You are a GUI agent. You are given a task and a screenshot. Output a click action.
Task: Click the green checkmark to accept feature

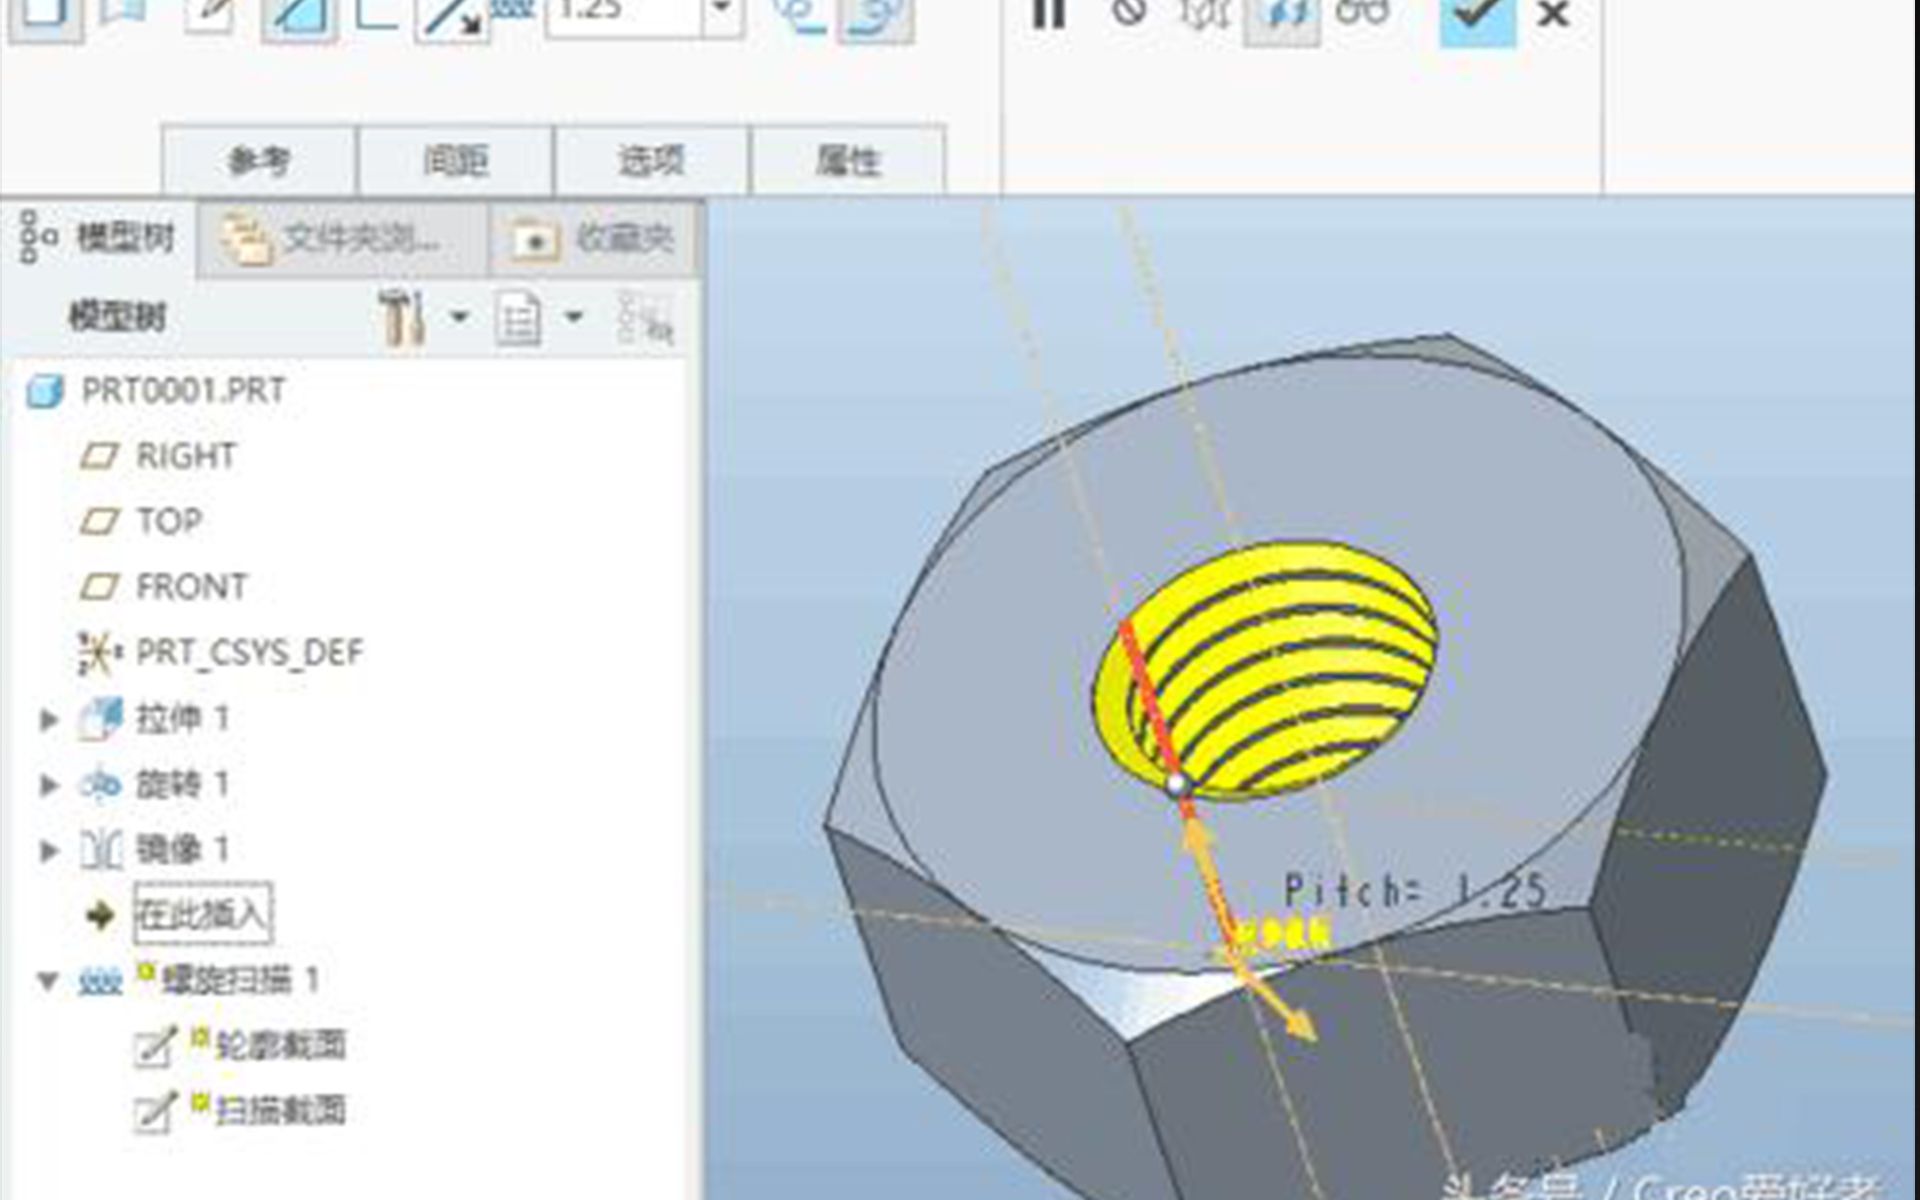[x=1477, y=16]
